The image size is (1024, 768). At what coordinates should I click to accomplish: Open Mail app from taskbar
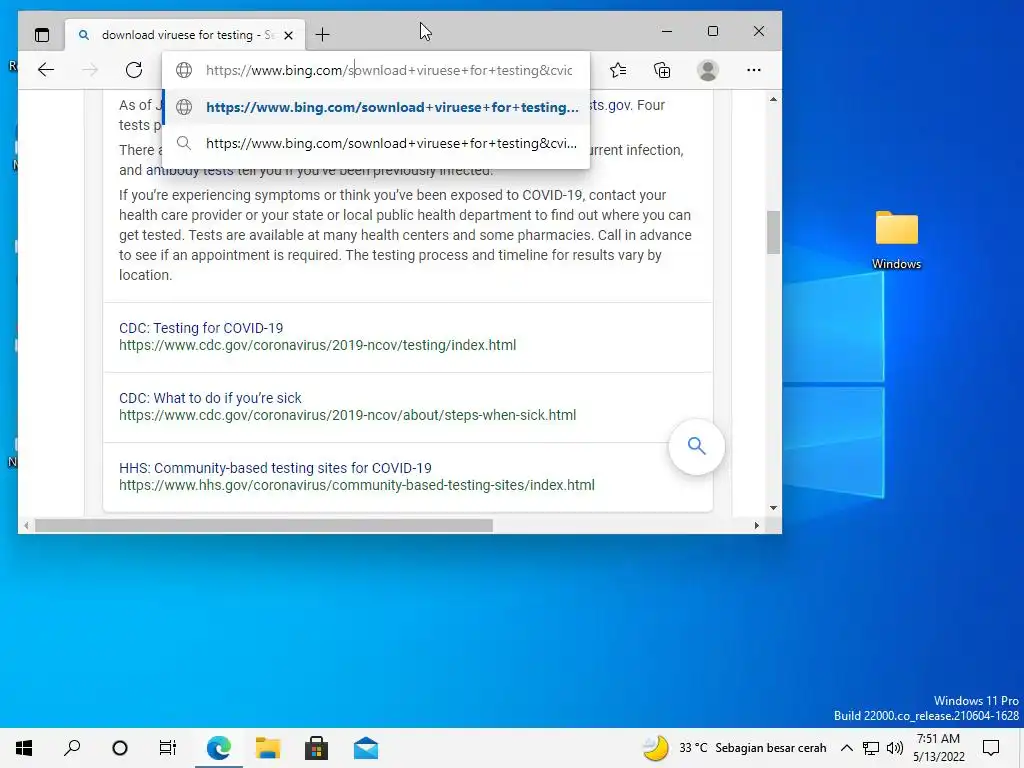[x=366, y=748]
